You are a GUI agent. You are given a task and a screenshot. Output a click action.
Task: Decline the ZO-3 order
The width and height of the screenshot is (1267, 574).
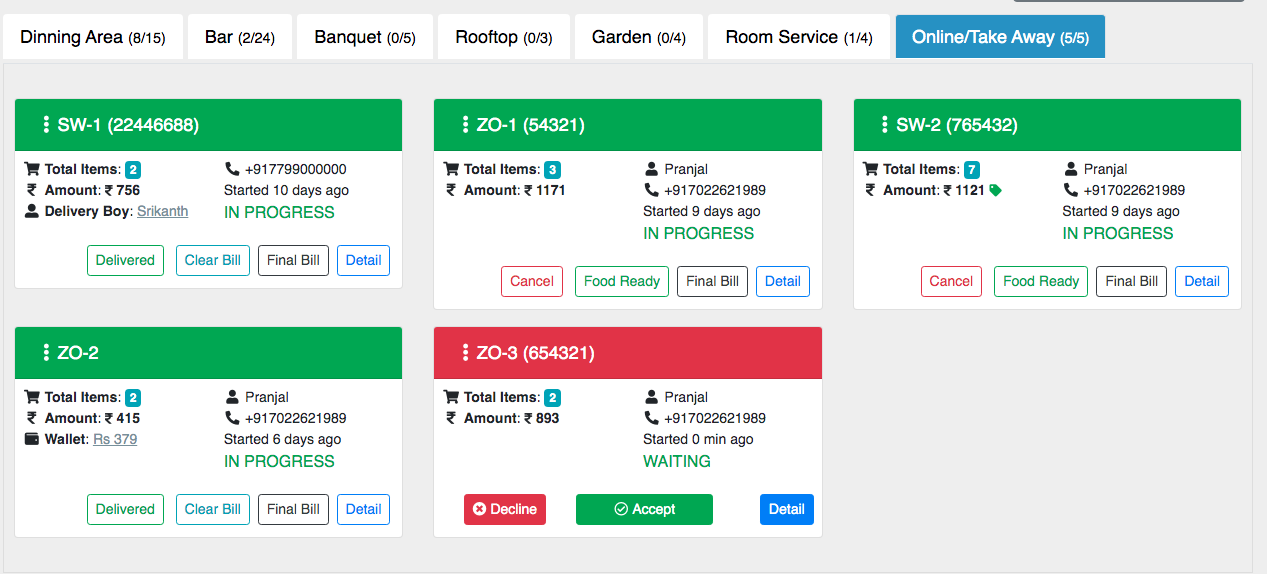coord(505,509)
